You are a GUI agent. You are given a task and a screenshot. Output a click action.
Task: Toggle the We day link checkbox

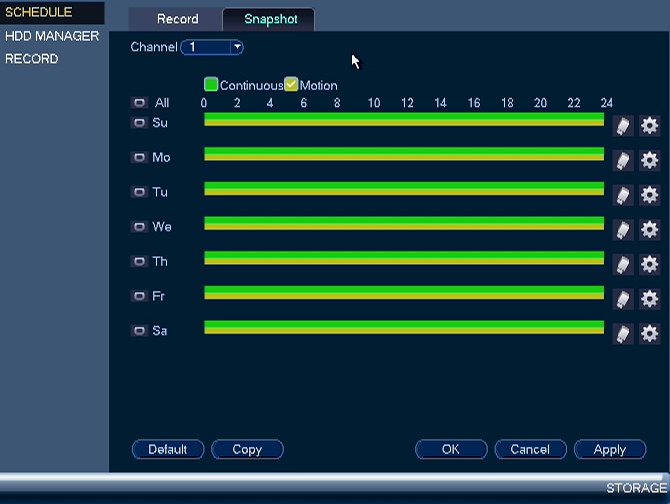click(x=139, y=227)
